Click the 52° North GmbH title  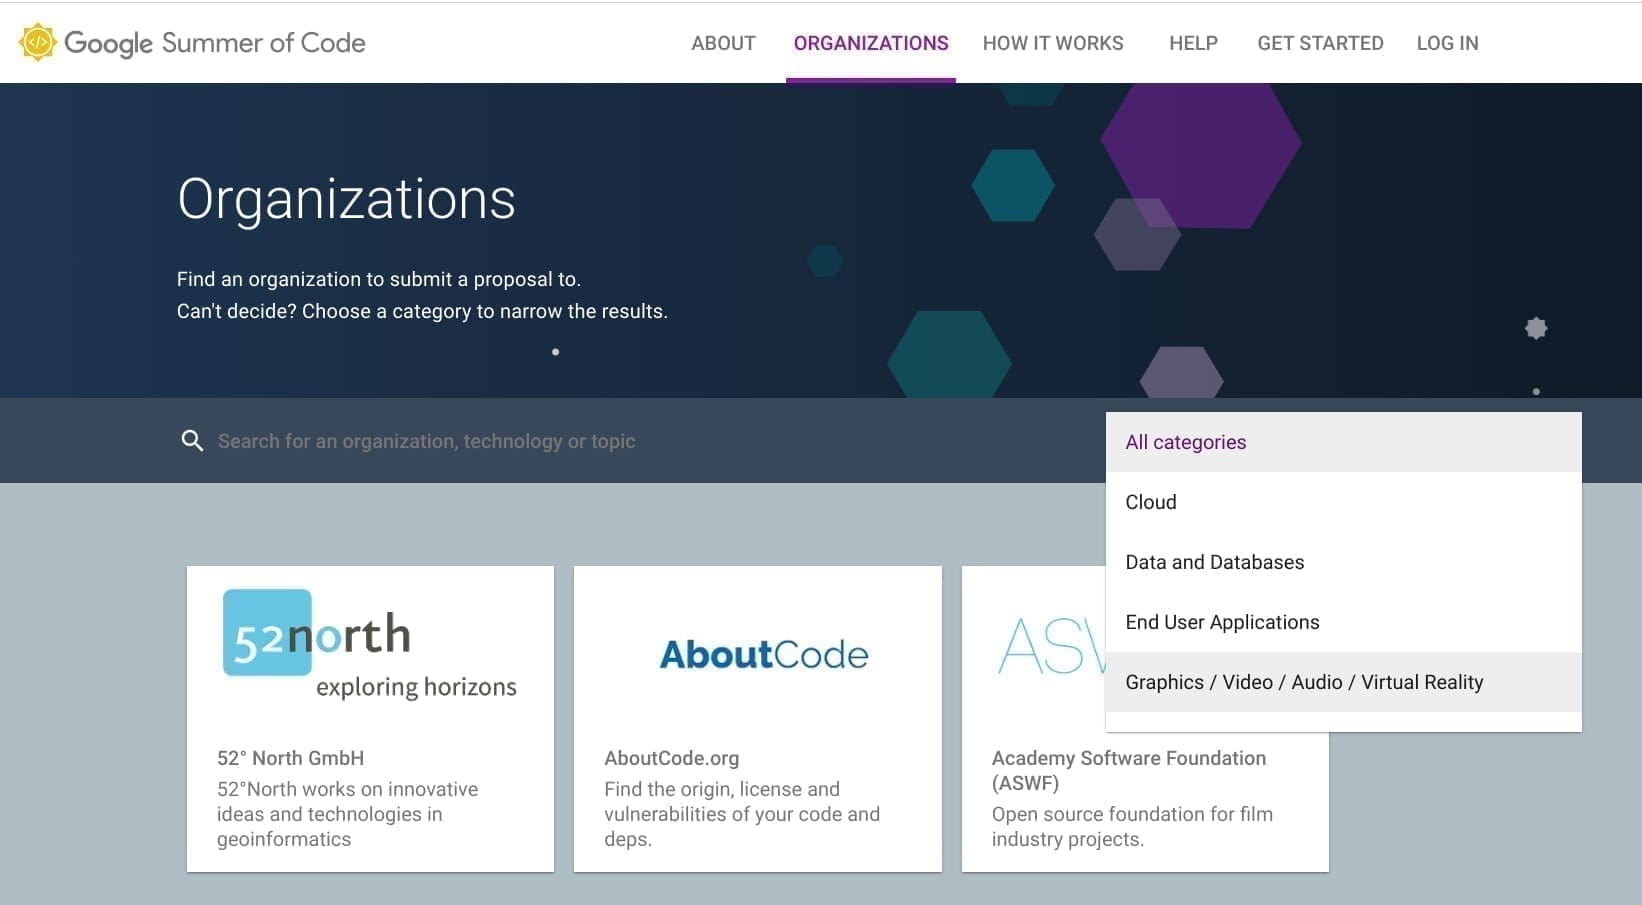tap(290, 758)
